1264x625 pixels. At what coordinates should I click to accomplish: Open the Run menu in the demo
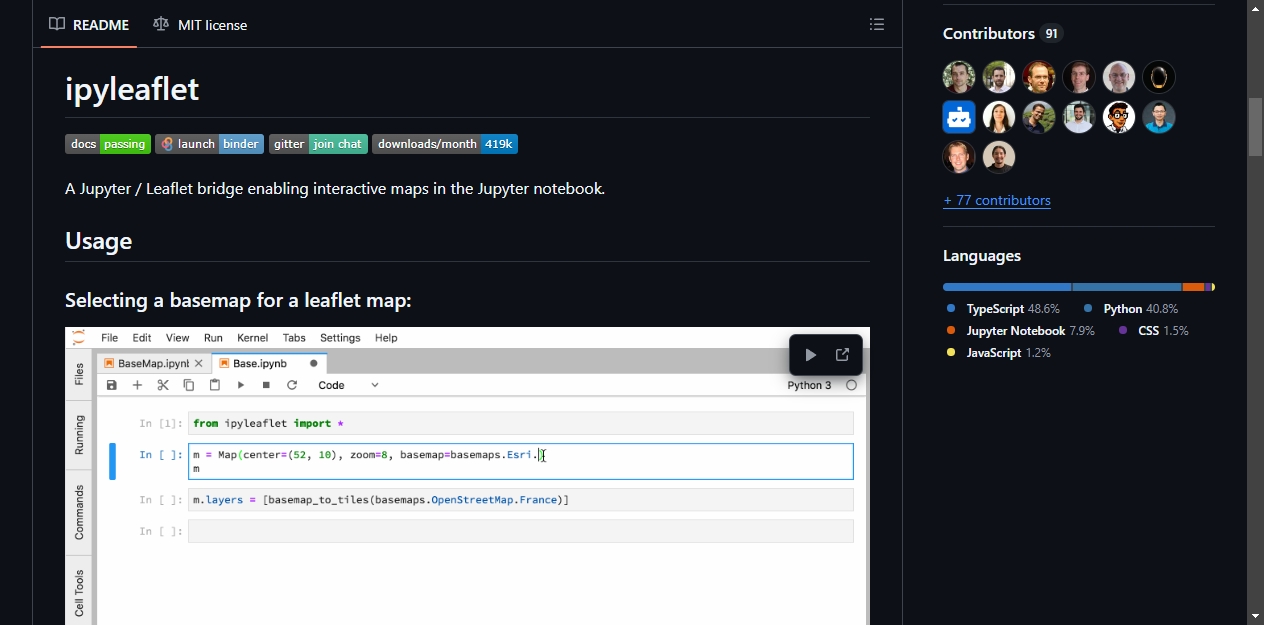coord(213,338)
